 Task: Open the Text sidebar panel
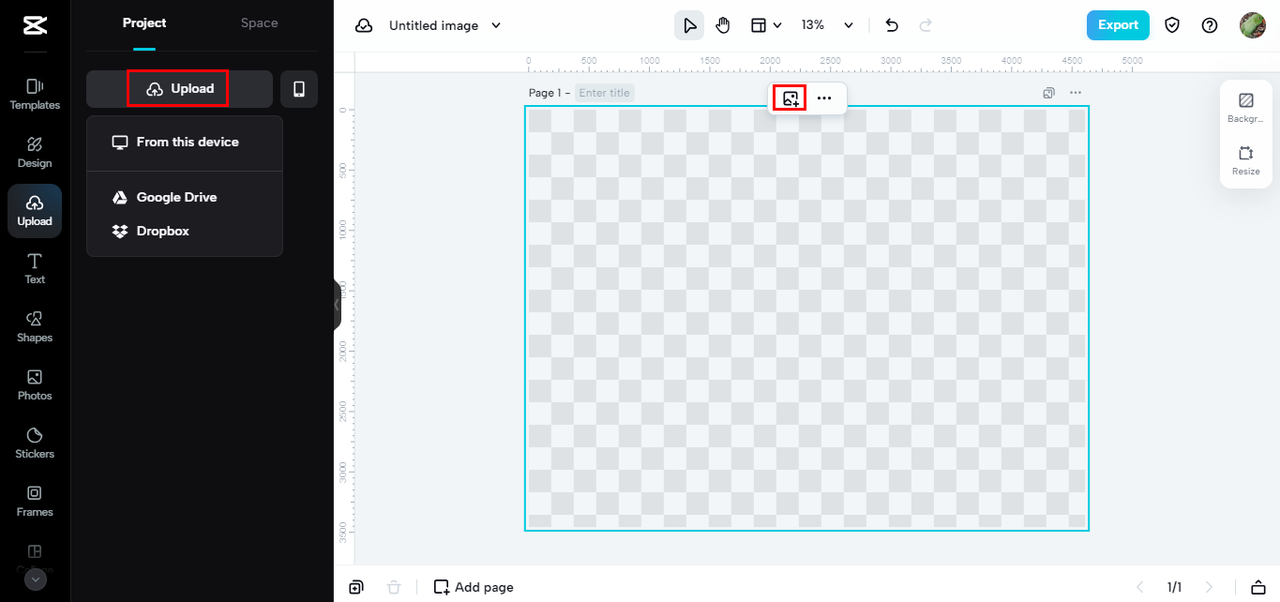tap(35, 268)
